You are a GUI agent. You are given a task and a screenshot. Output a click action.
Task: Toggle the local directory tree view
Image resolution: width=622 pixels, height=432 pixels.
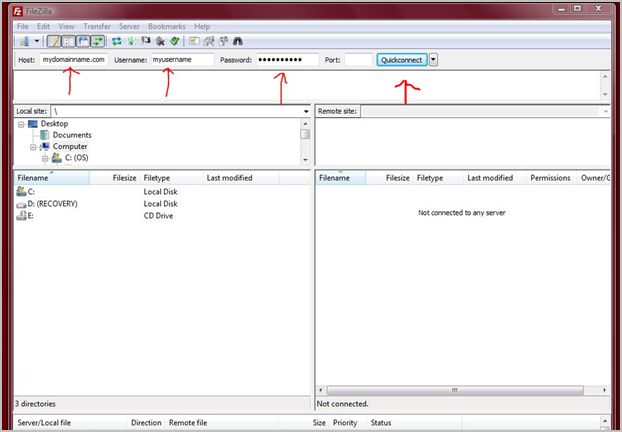coord(68,41)
